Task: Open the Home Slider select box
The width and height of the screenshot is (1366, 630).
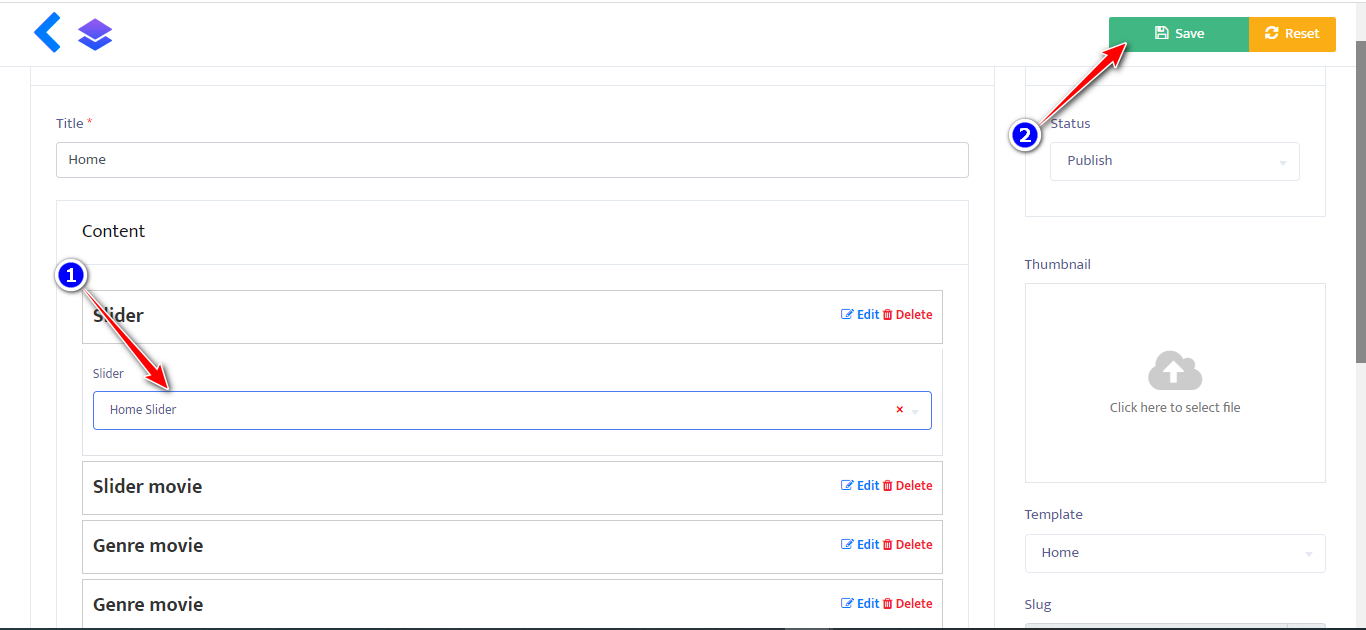Action: point(512,410)
